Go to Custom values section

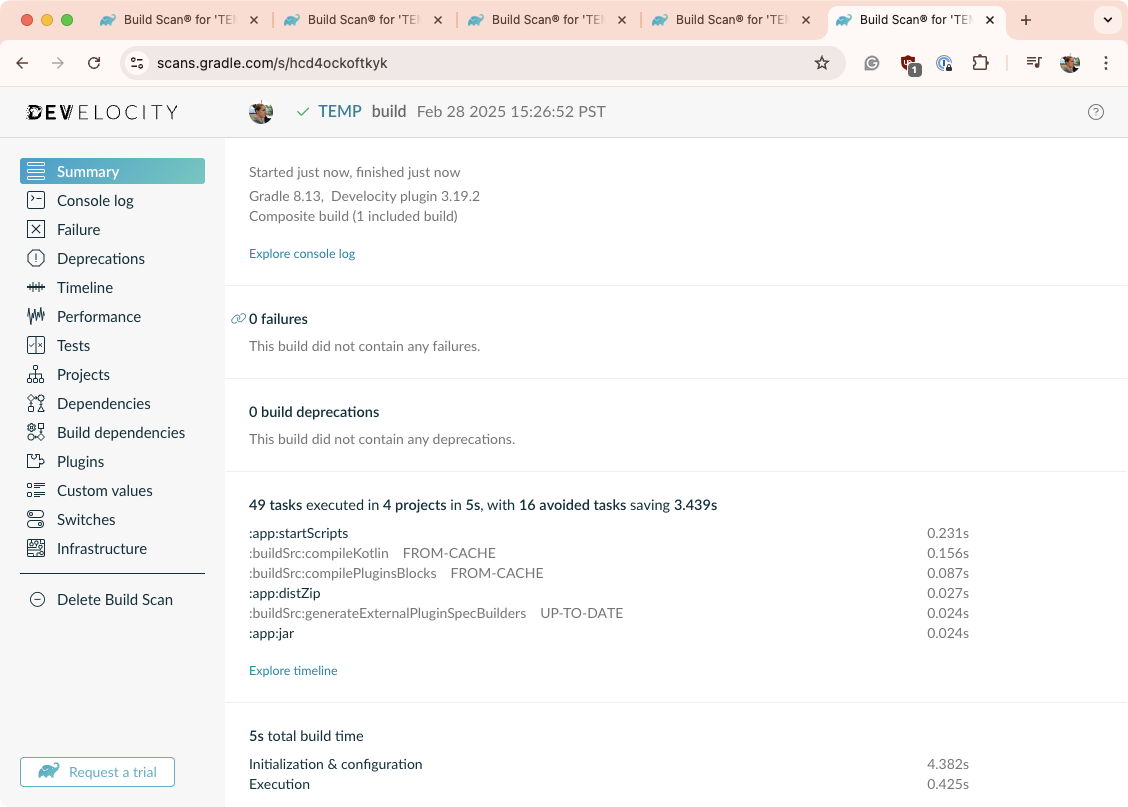[x=104, y=491]
